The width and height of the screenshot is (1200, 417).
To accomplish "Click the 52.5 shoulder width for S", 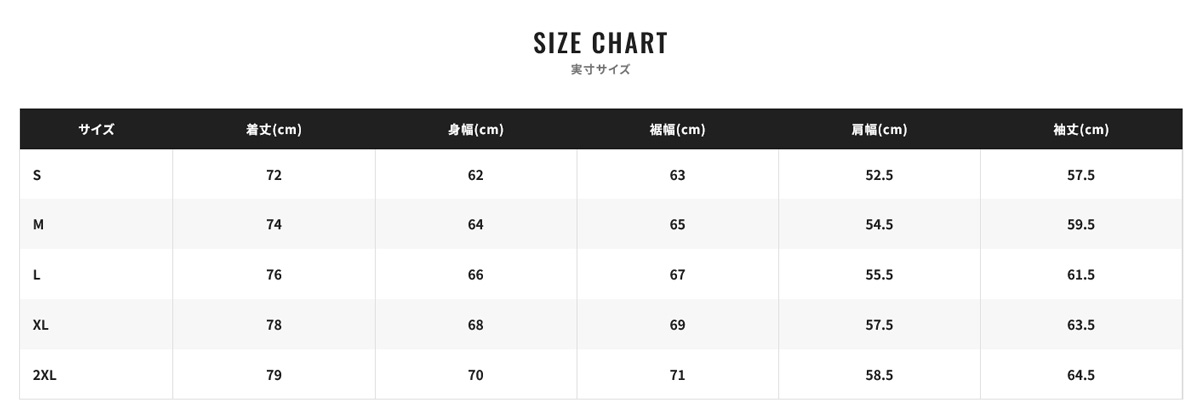I will 879,175.
